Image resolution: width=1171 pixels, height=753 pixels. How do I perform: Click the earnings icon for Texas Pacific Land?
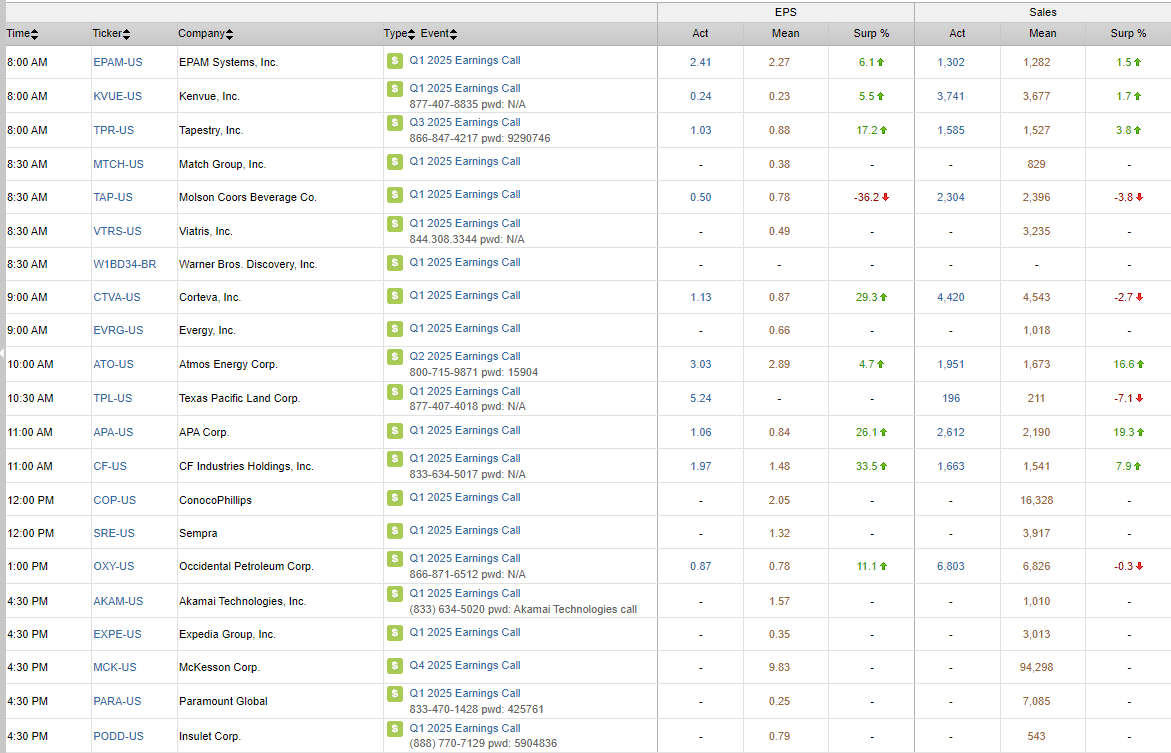[395, 391]
